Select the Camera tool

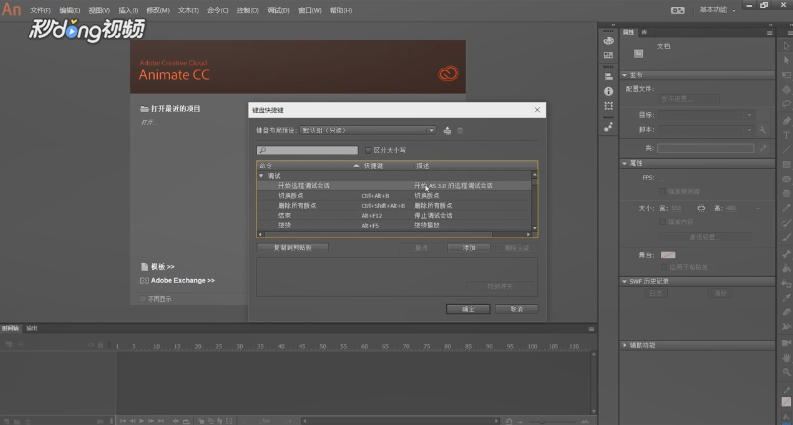(786, 343)
